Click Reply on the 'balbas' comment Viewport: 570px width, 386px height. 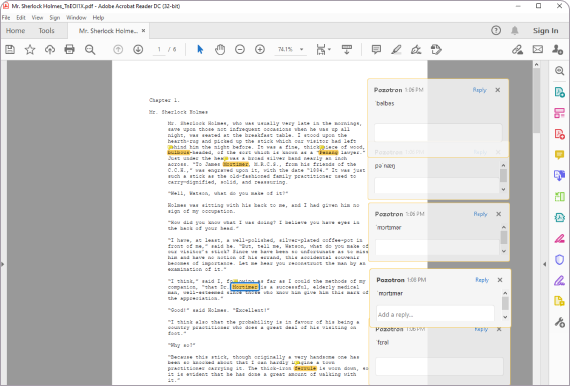coord(479,90)
